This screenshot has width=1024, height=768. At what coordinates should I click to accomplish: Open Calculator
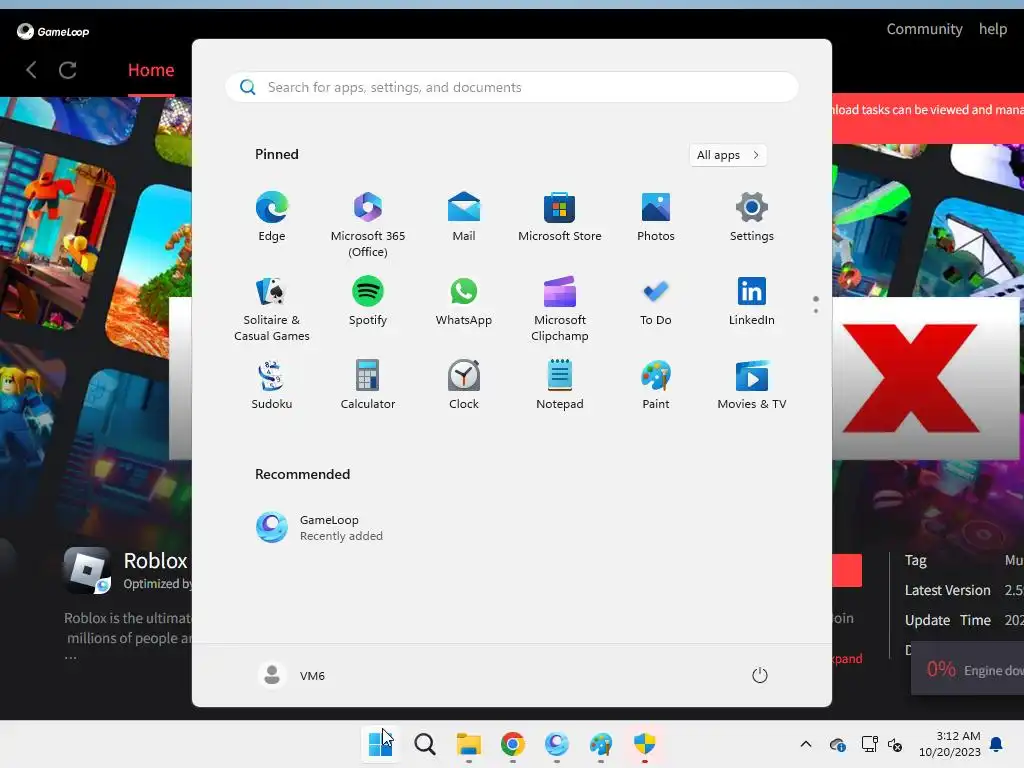[x=368, y=385]
